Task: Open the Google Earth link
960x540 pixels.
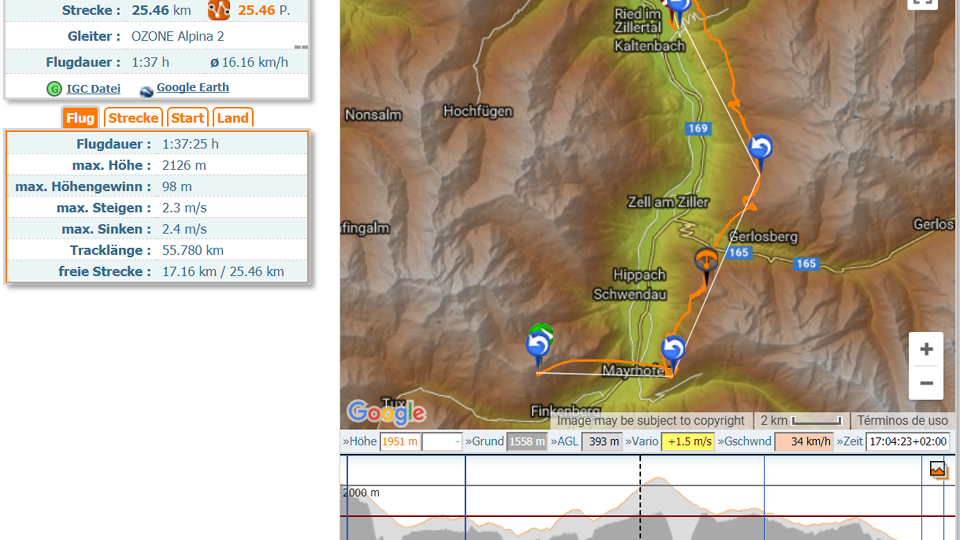Action: 192,87
